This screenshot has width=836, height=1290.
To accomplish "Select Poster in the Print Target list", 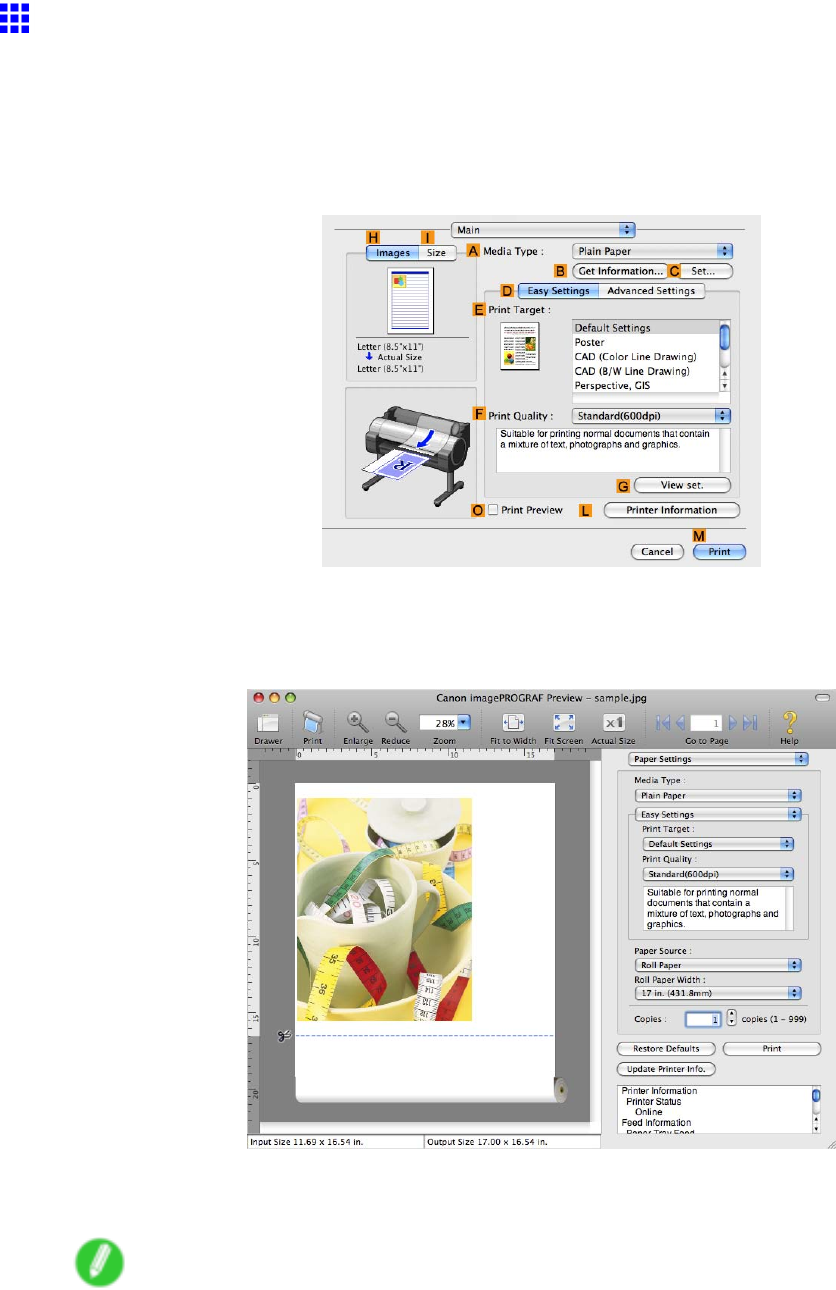I will (590, 342).
